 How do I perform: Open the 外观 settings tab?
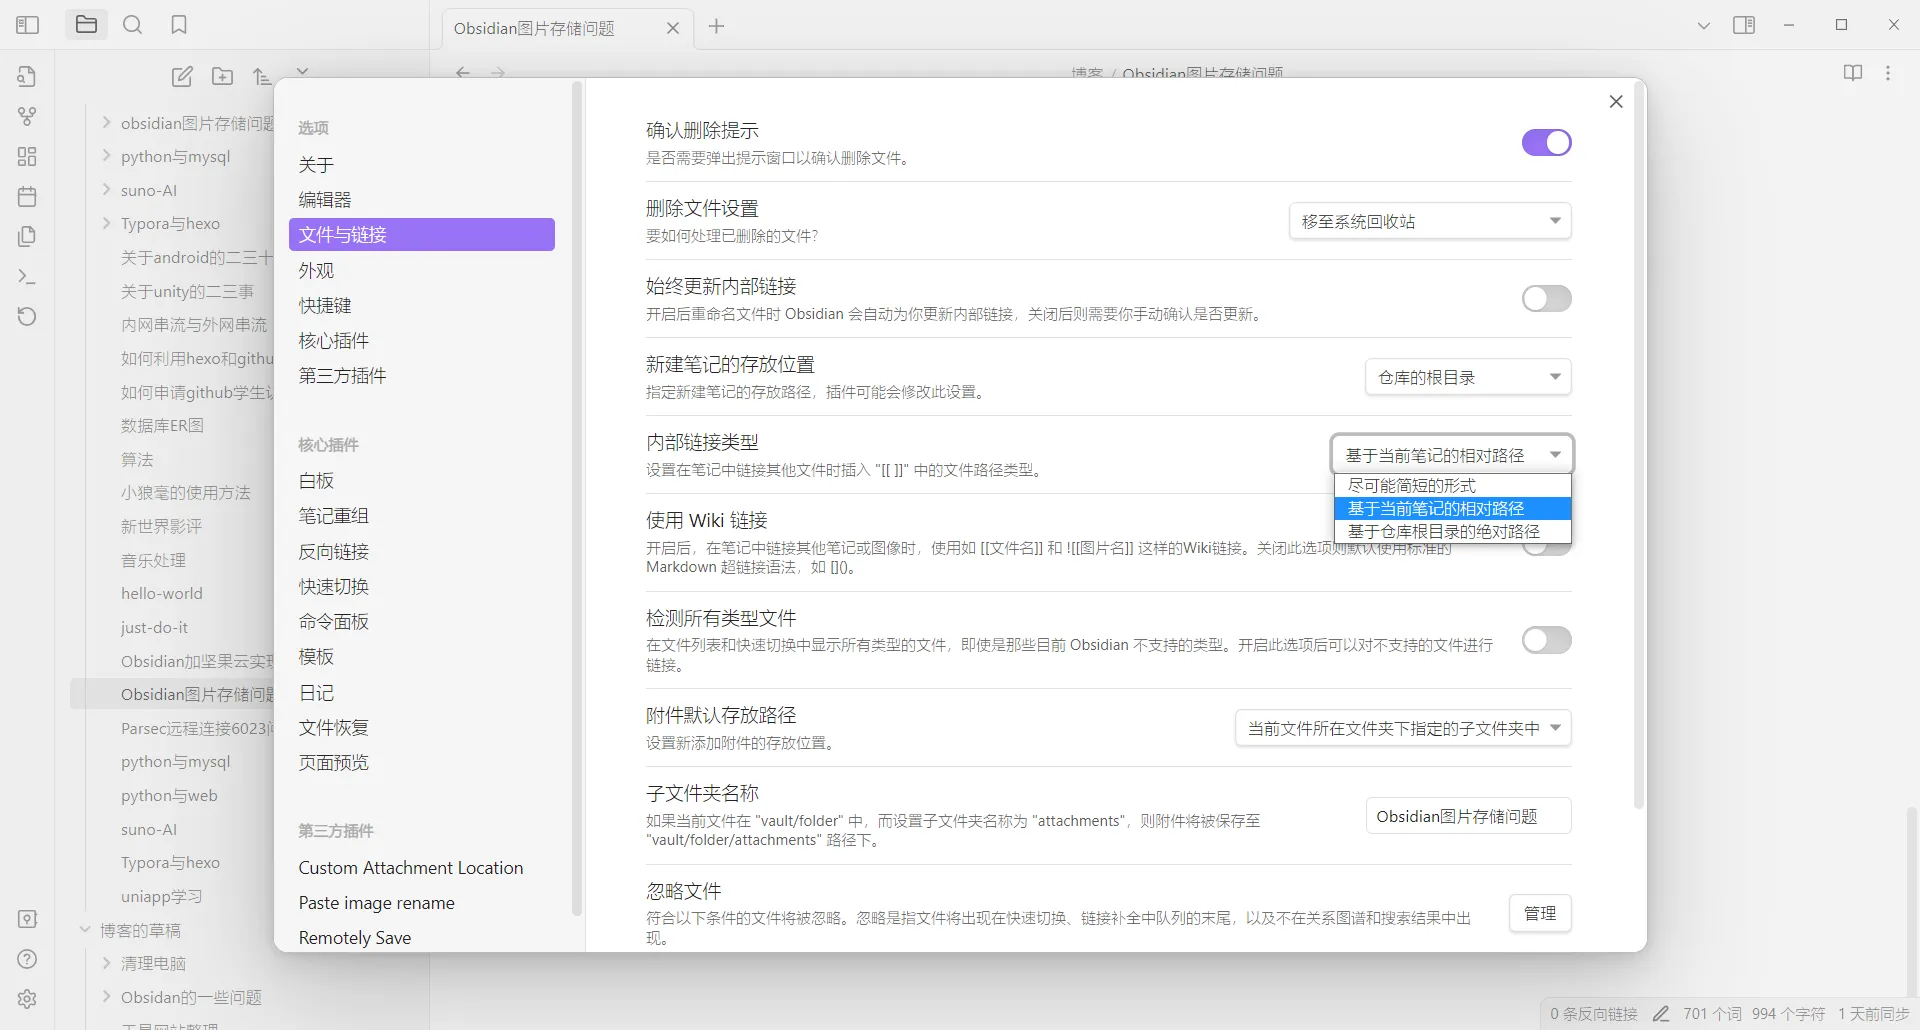tap(421, 270)
